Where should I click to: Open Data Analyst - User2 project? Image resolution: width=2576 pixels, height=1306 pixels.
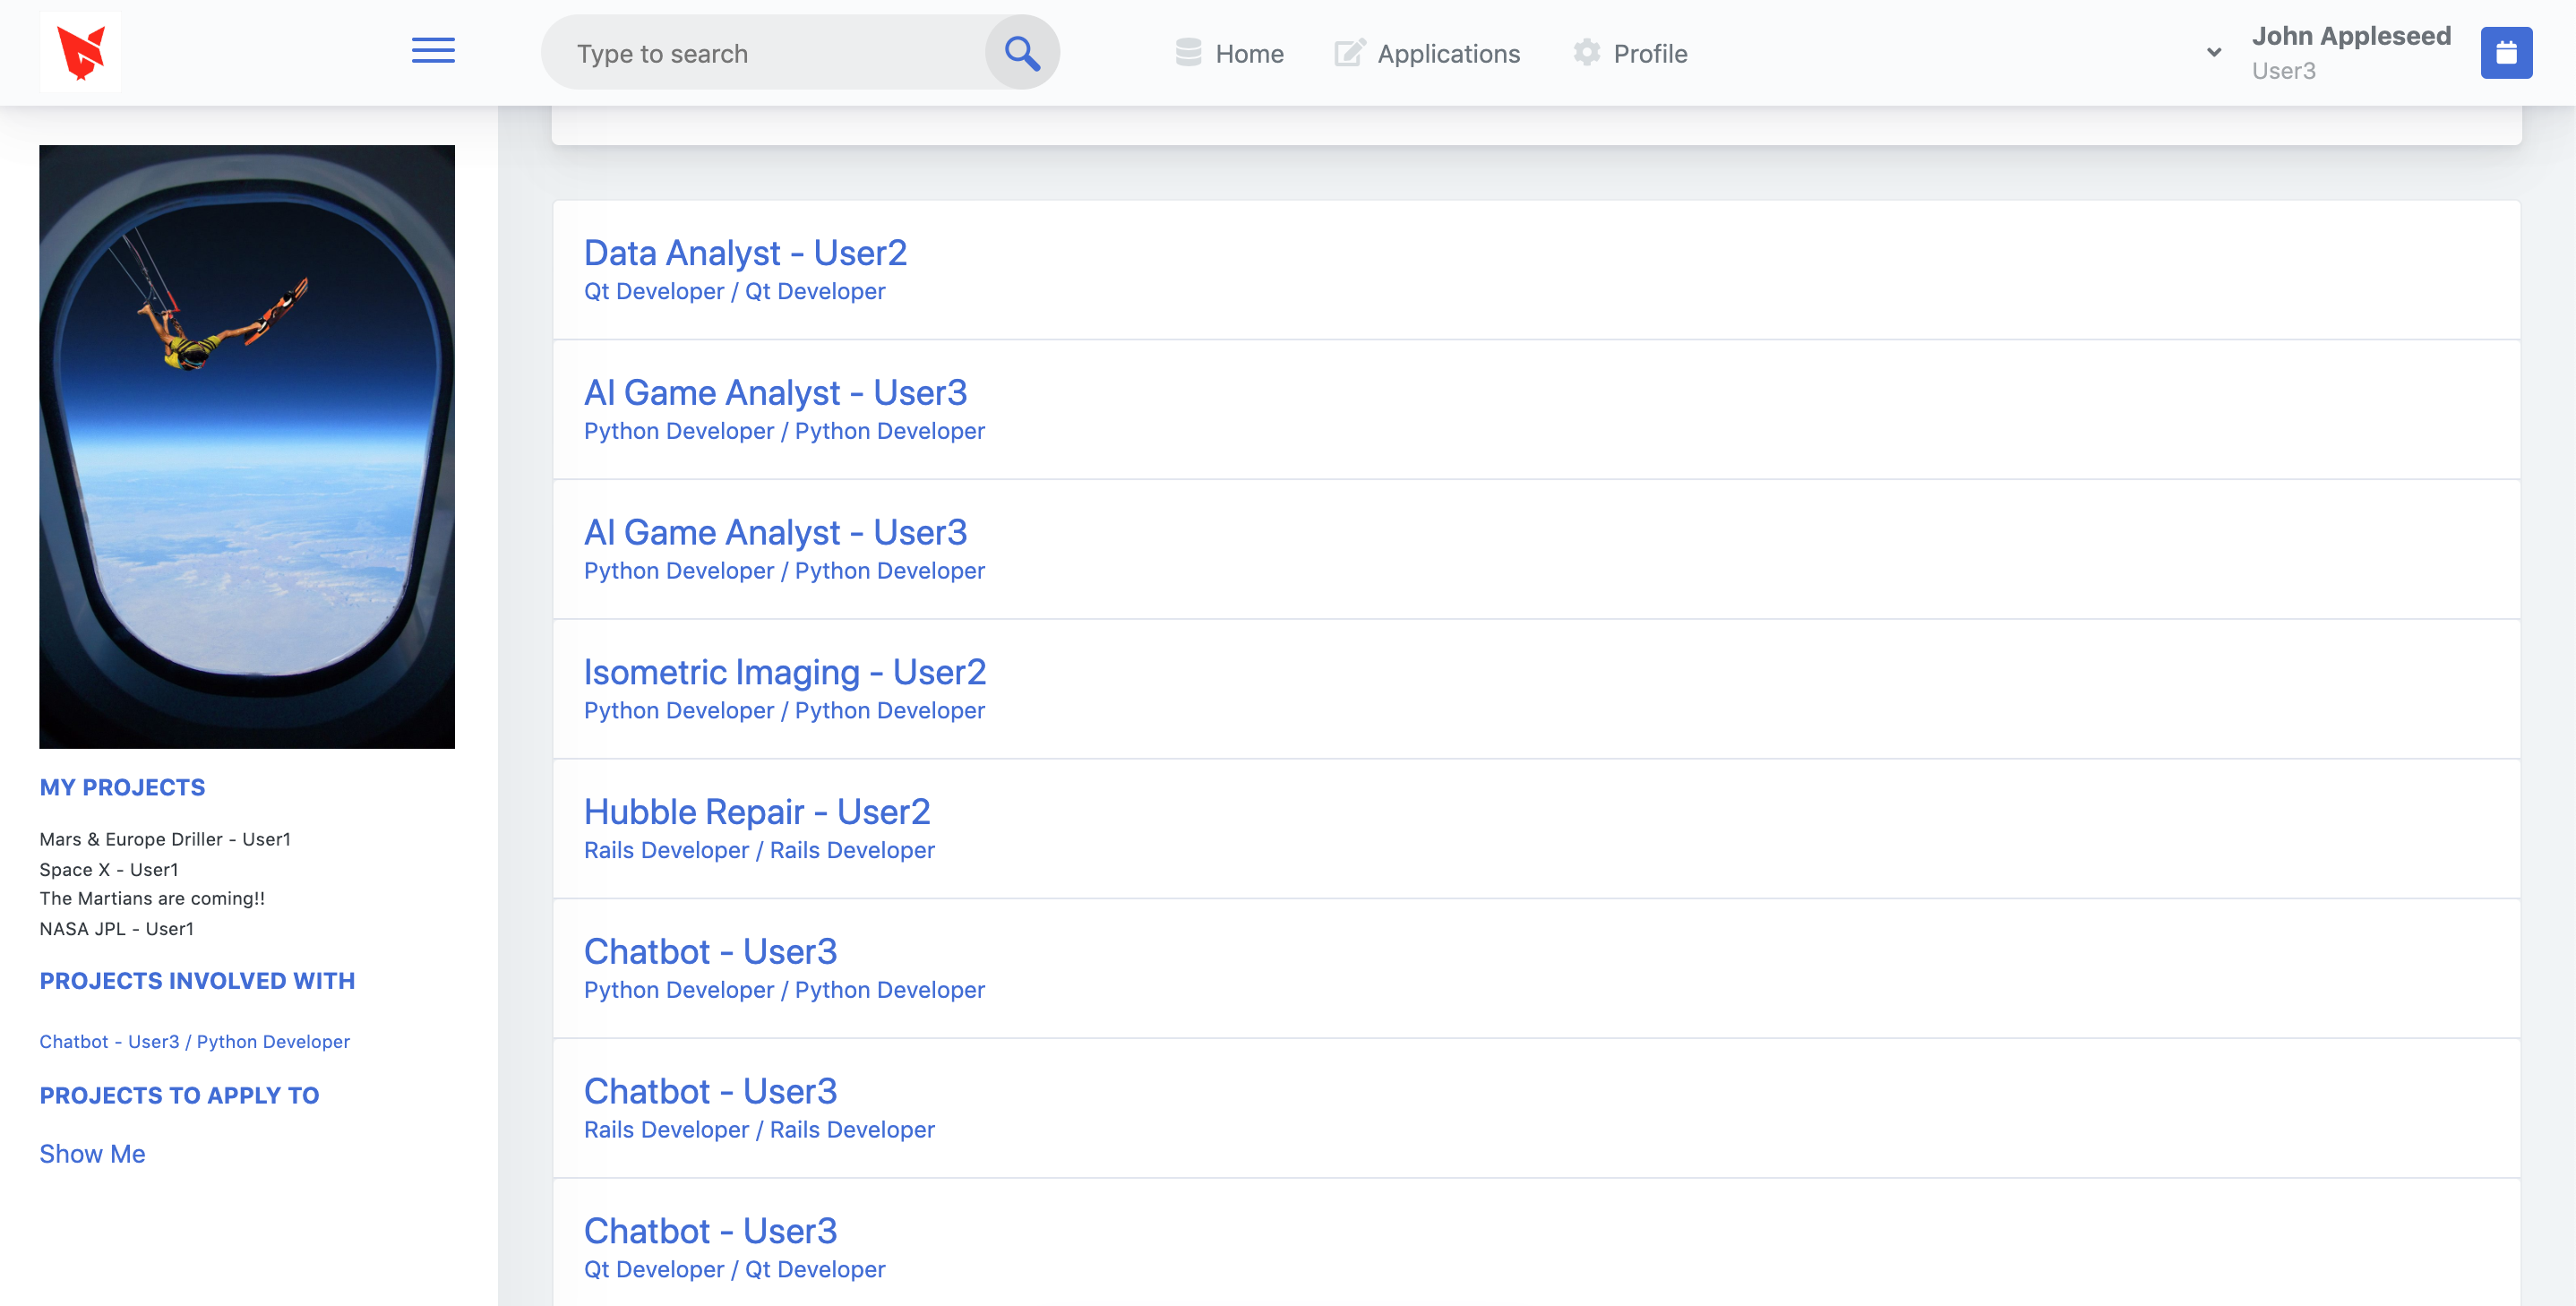click(745, 253)
